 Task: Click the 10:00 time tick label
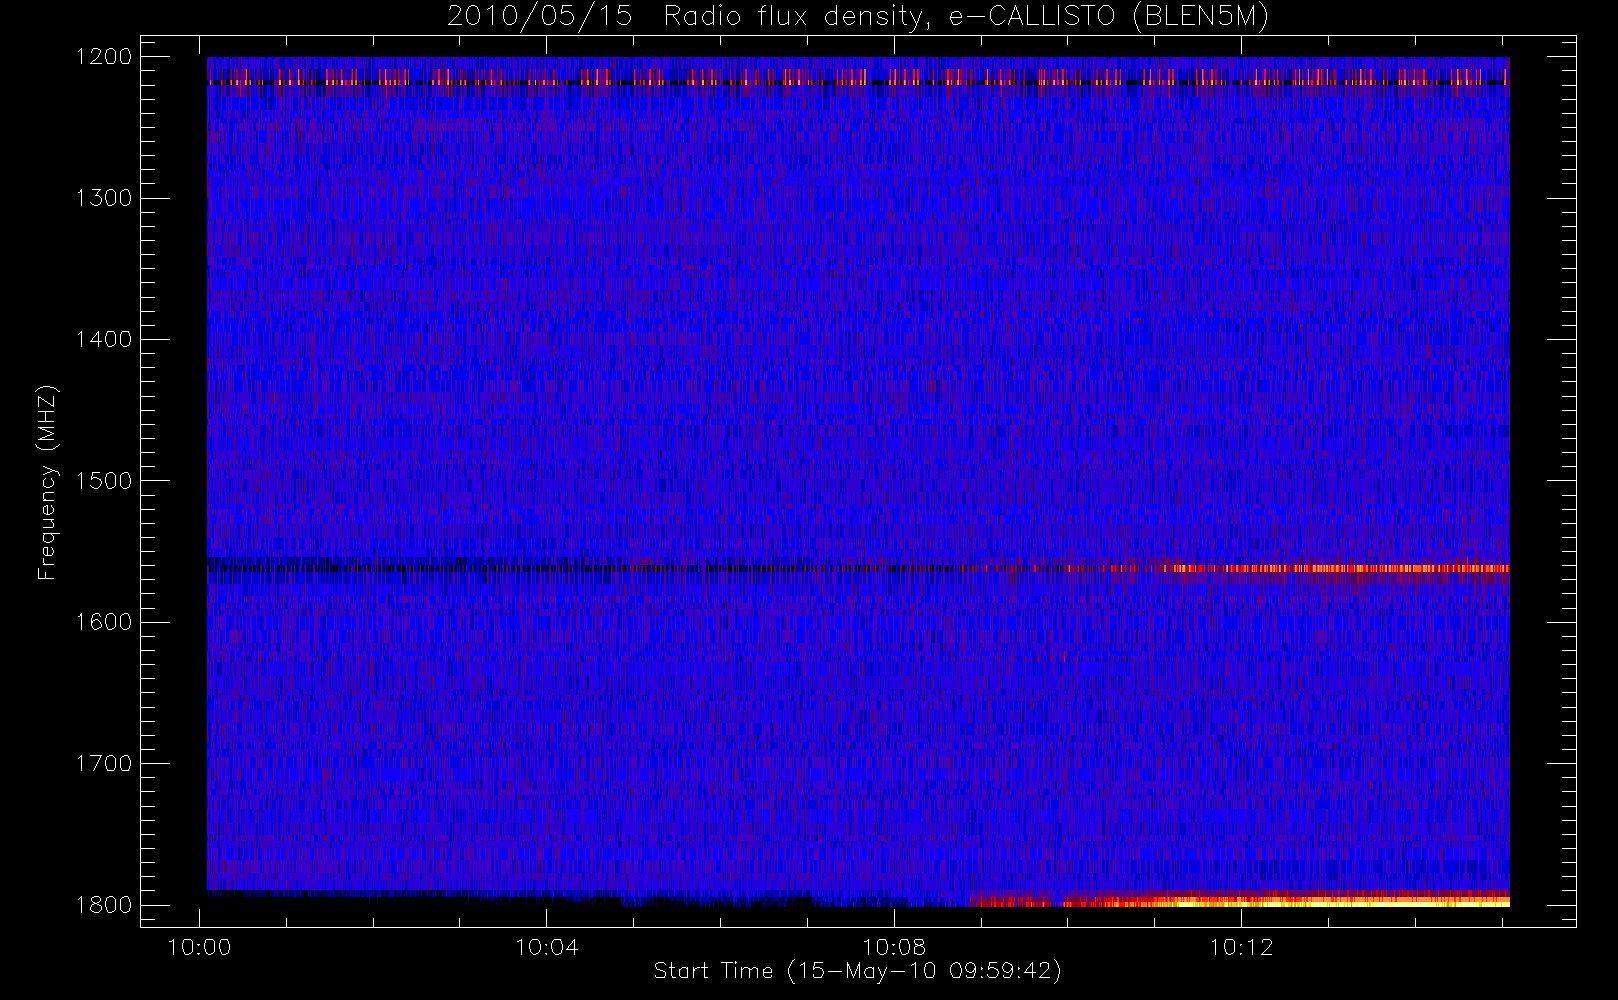[x=200, y=947]
